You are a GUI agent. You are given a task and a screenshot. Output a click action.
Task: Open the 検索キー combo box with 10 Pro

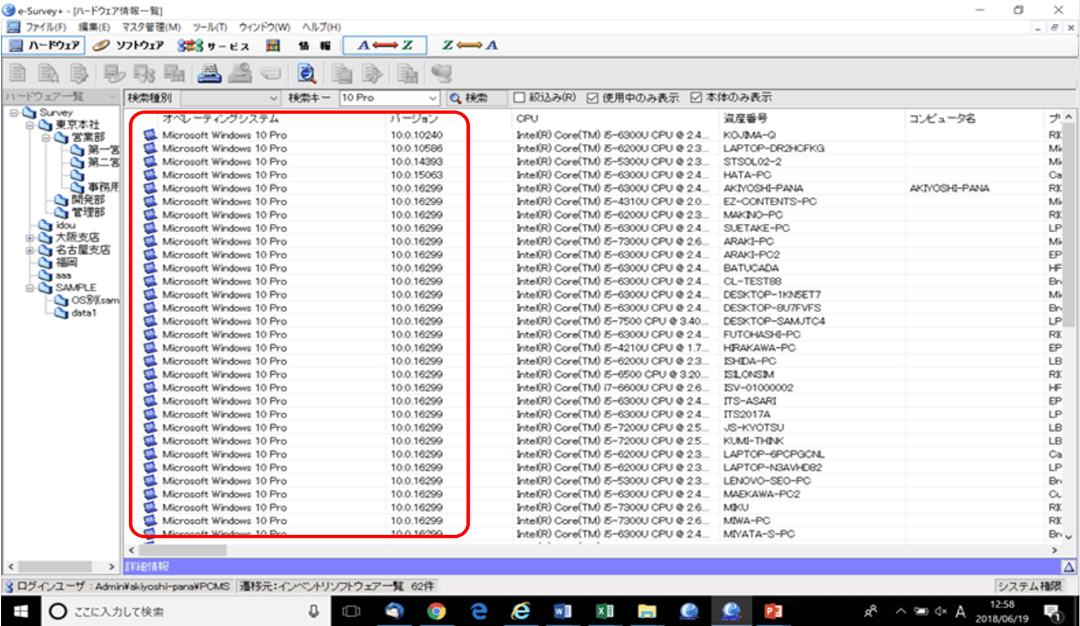coord(389,98)
